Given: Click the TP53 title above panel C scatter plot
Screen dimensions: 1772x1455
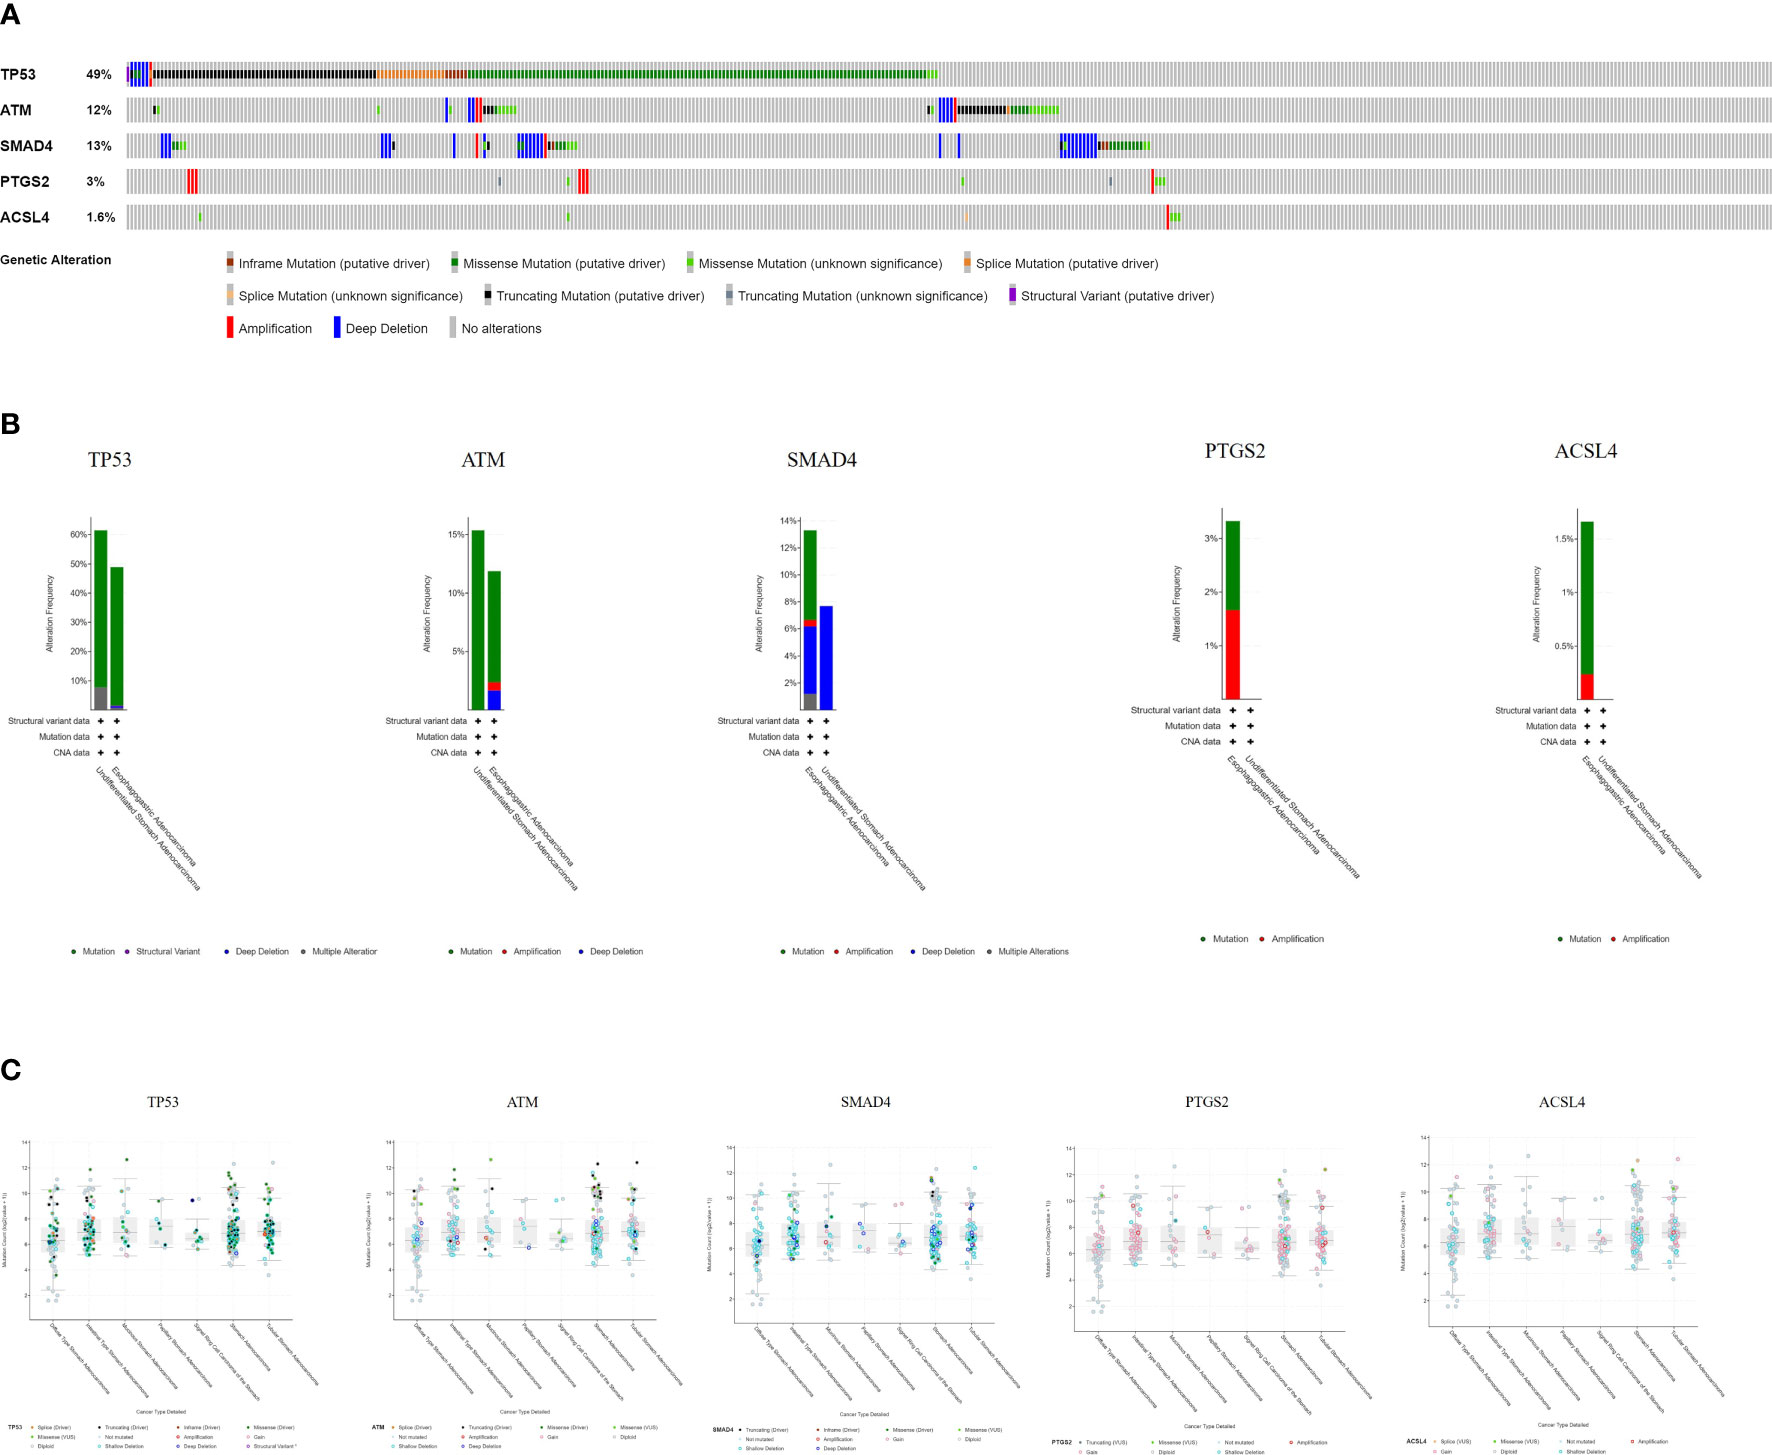Looking at the screenshot, I should 163,1102.
